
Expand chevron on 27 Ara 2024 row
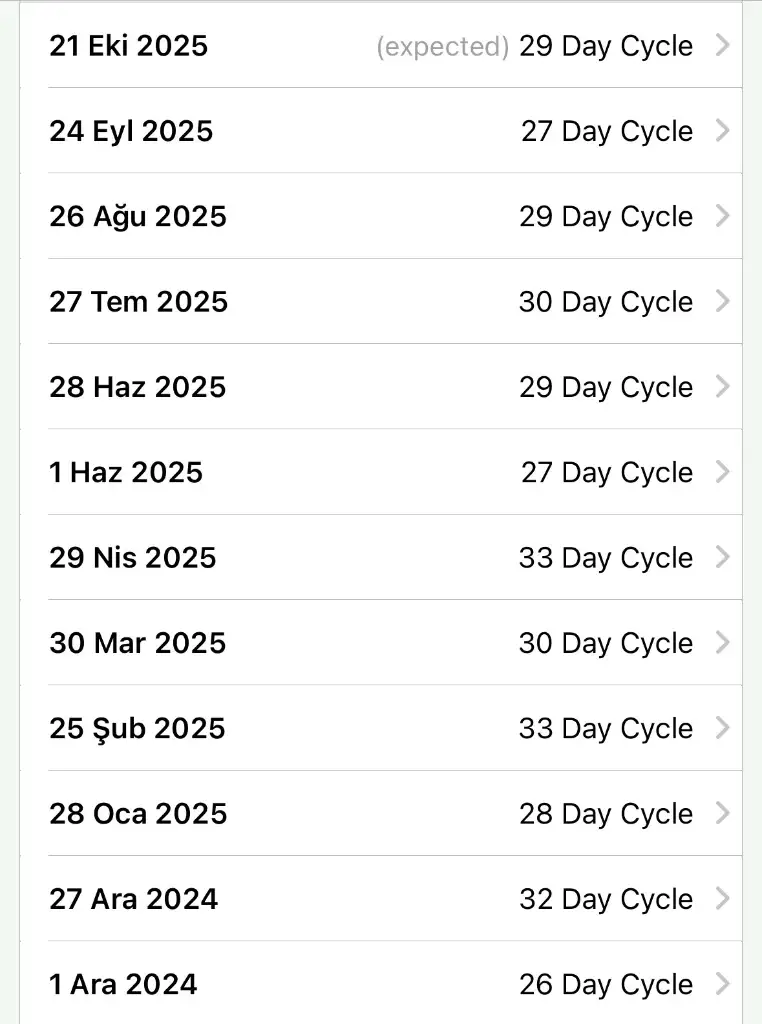[723, 899]
